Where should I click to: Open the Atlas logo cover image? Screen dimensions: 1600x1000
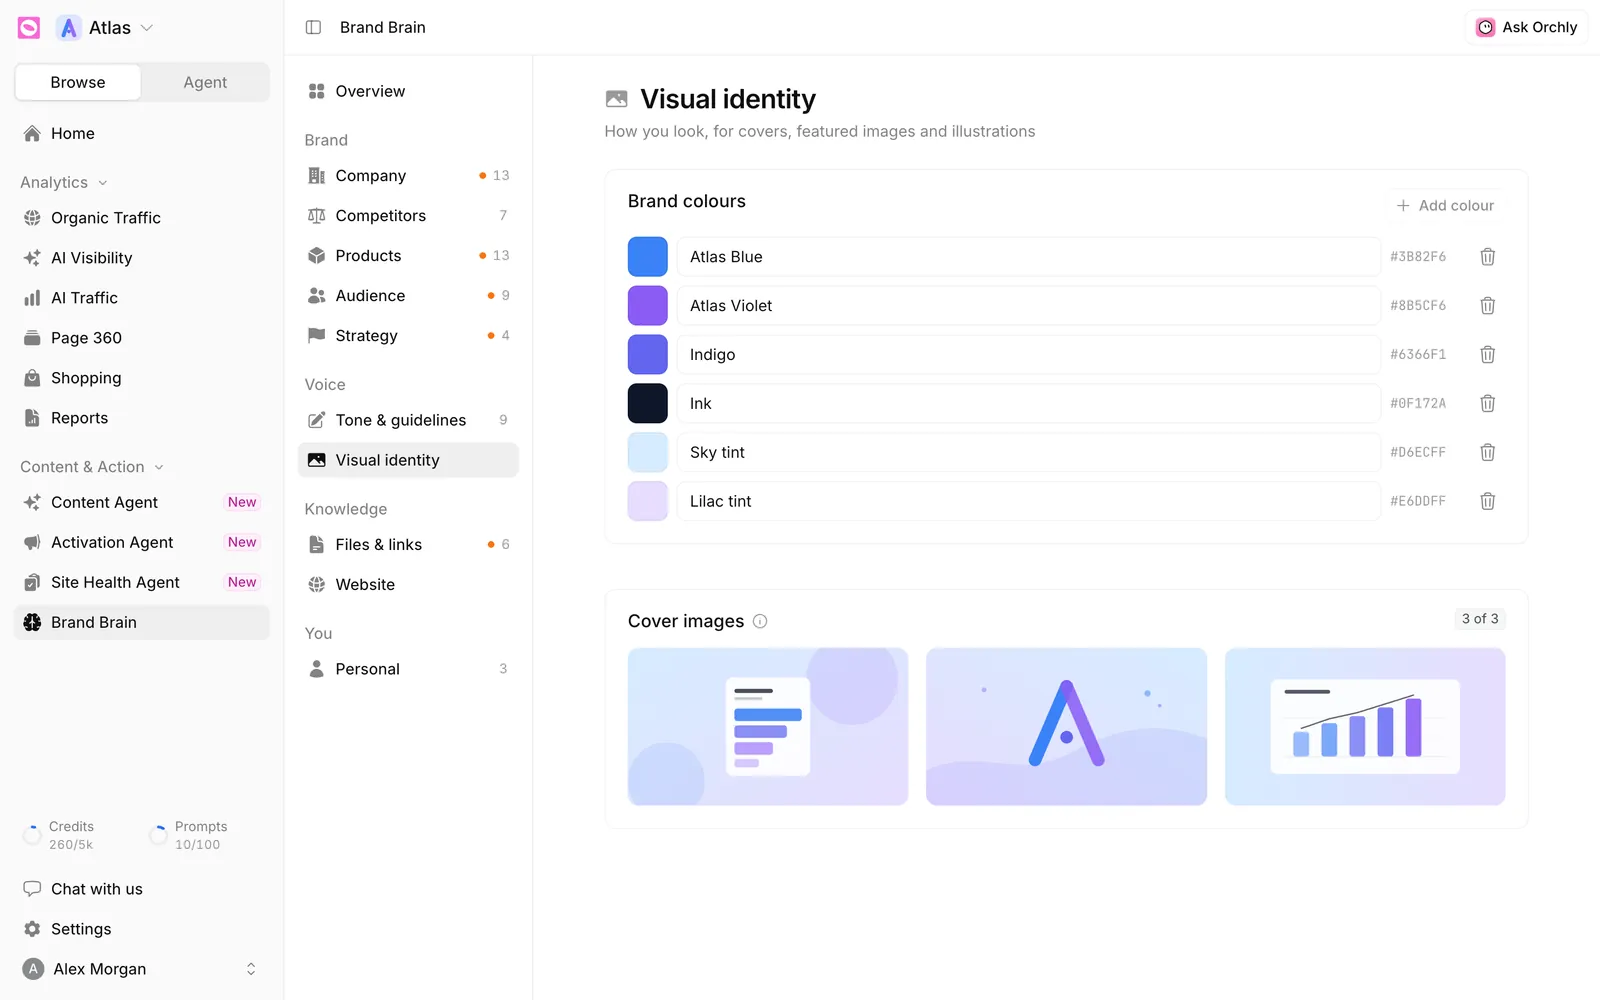click(x=1066, y=727)
